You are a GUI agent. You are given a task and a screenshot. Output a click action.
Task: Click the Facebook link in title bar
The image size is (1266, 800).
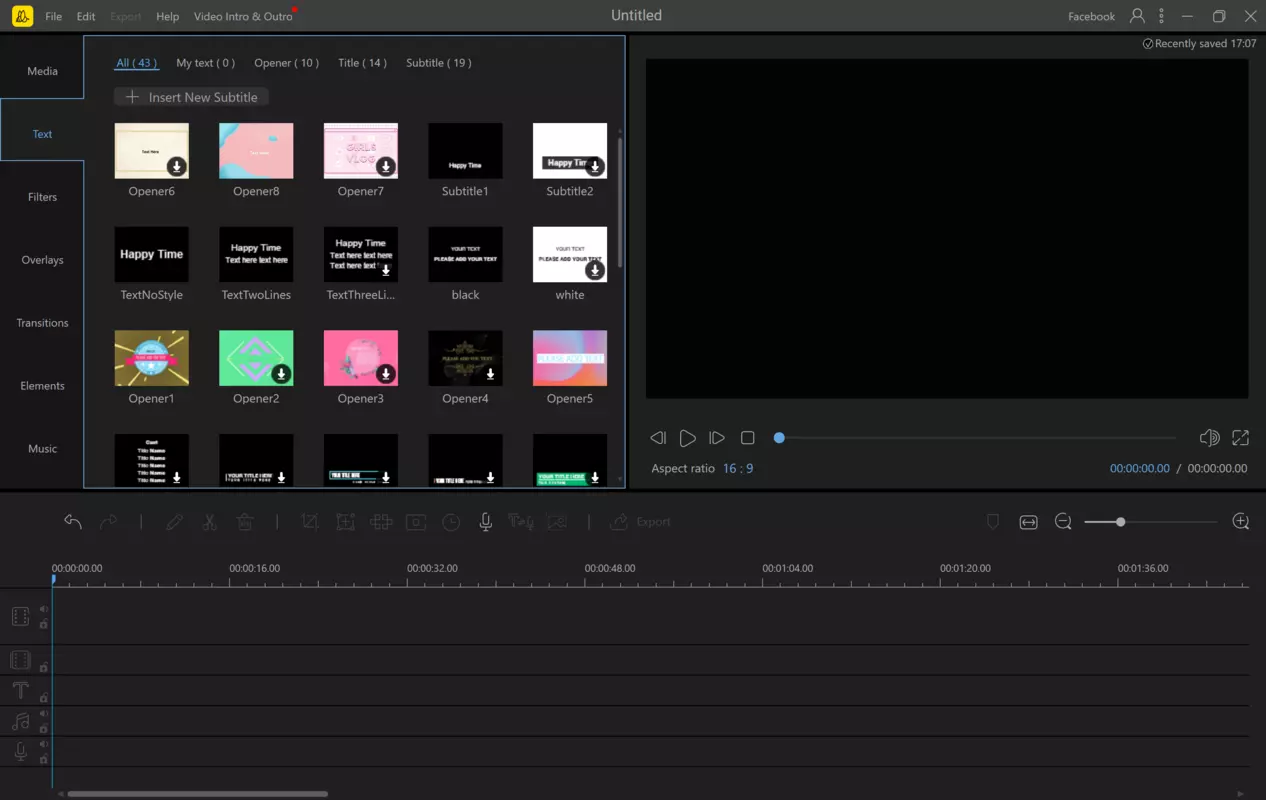click(x=1091, y=16)
